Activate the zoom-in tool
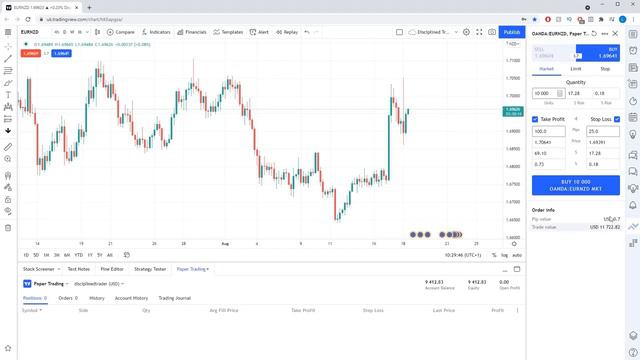Image resolution: width=640 pixels, height=360 pixels. (8, 159)
